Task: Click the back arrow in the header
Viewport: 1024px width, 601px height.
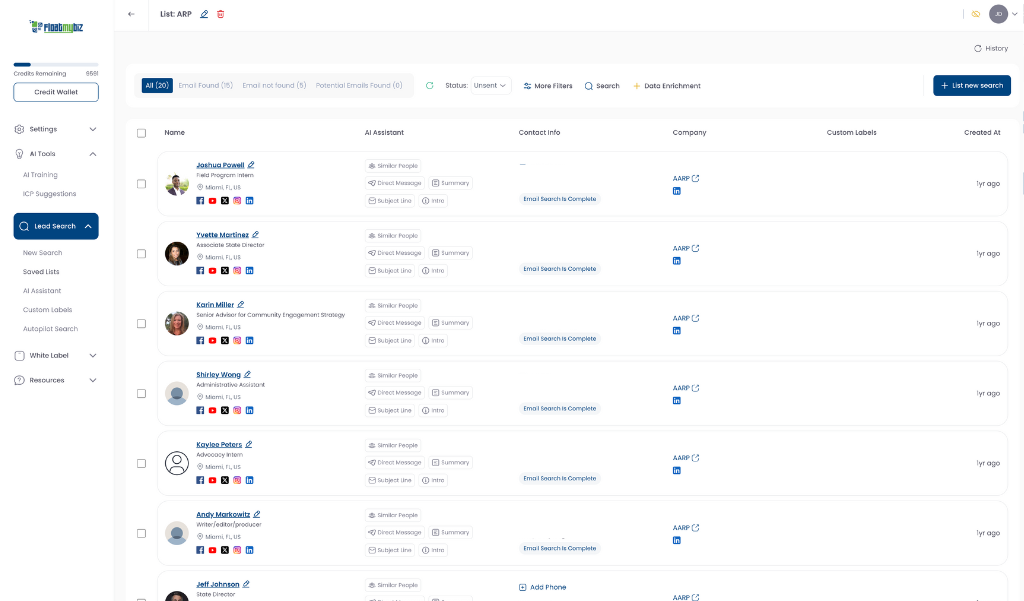Action: [x=131, y=14]
